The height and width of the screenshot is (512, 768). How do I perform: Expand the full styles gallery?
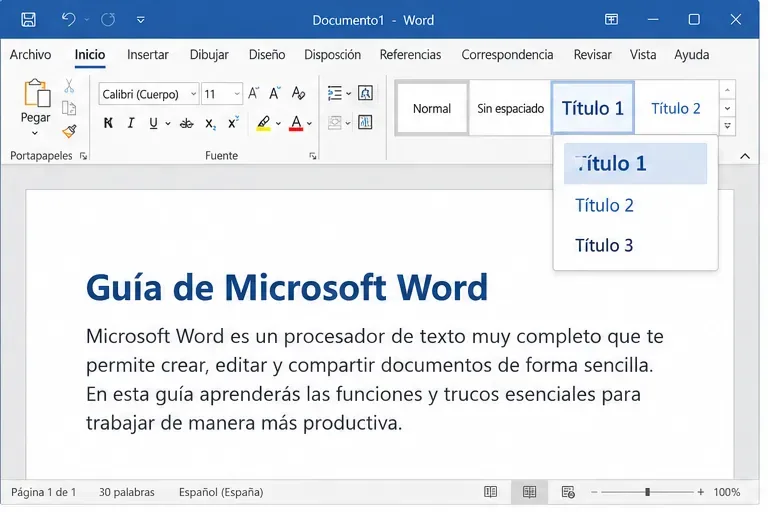click(x=727, y=126)
